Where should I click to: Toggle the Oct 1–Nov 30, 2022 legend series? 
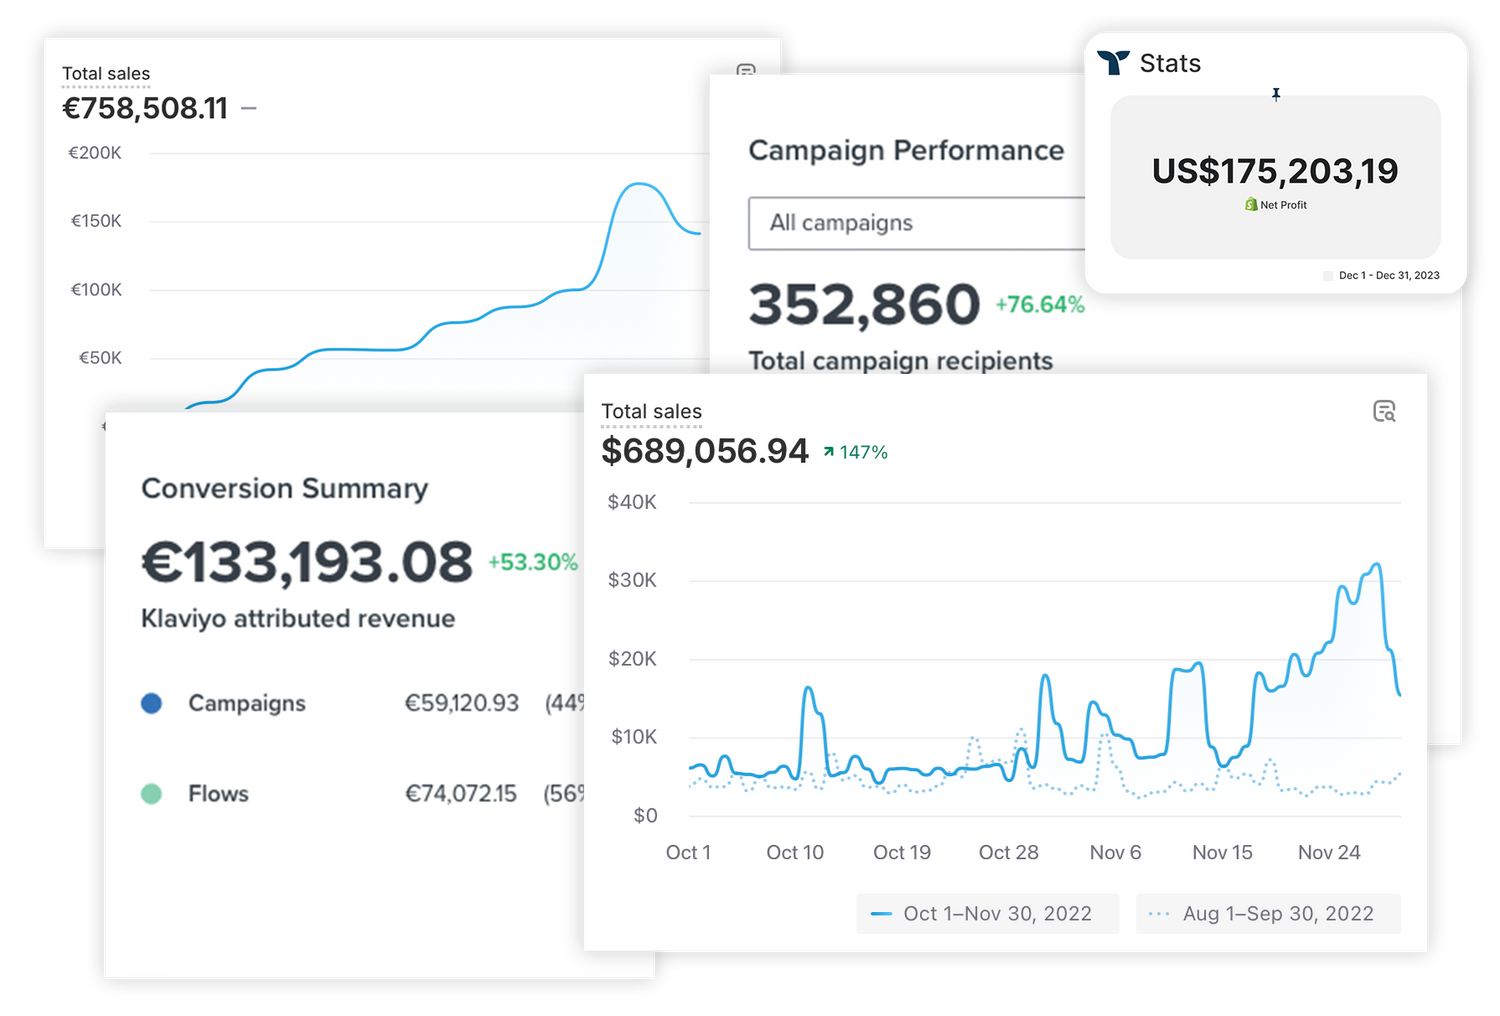(996, 914)
